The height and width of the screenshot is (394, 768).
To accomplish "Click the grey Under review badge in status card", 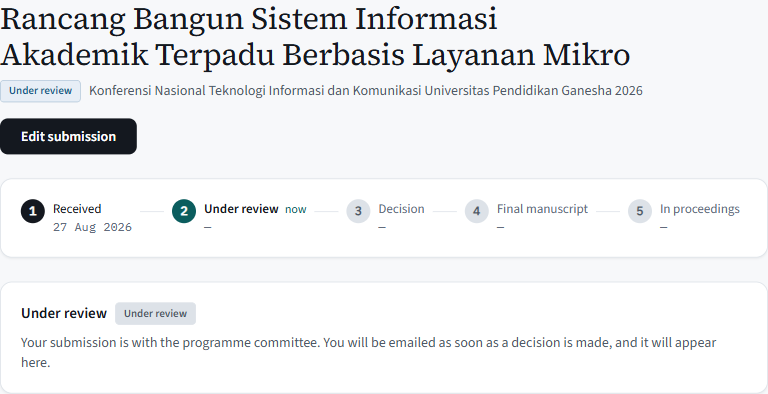I will [x=155, y=314].
